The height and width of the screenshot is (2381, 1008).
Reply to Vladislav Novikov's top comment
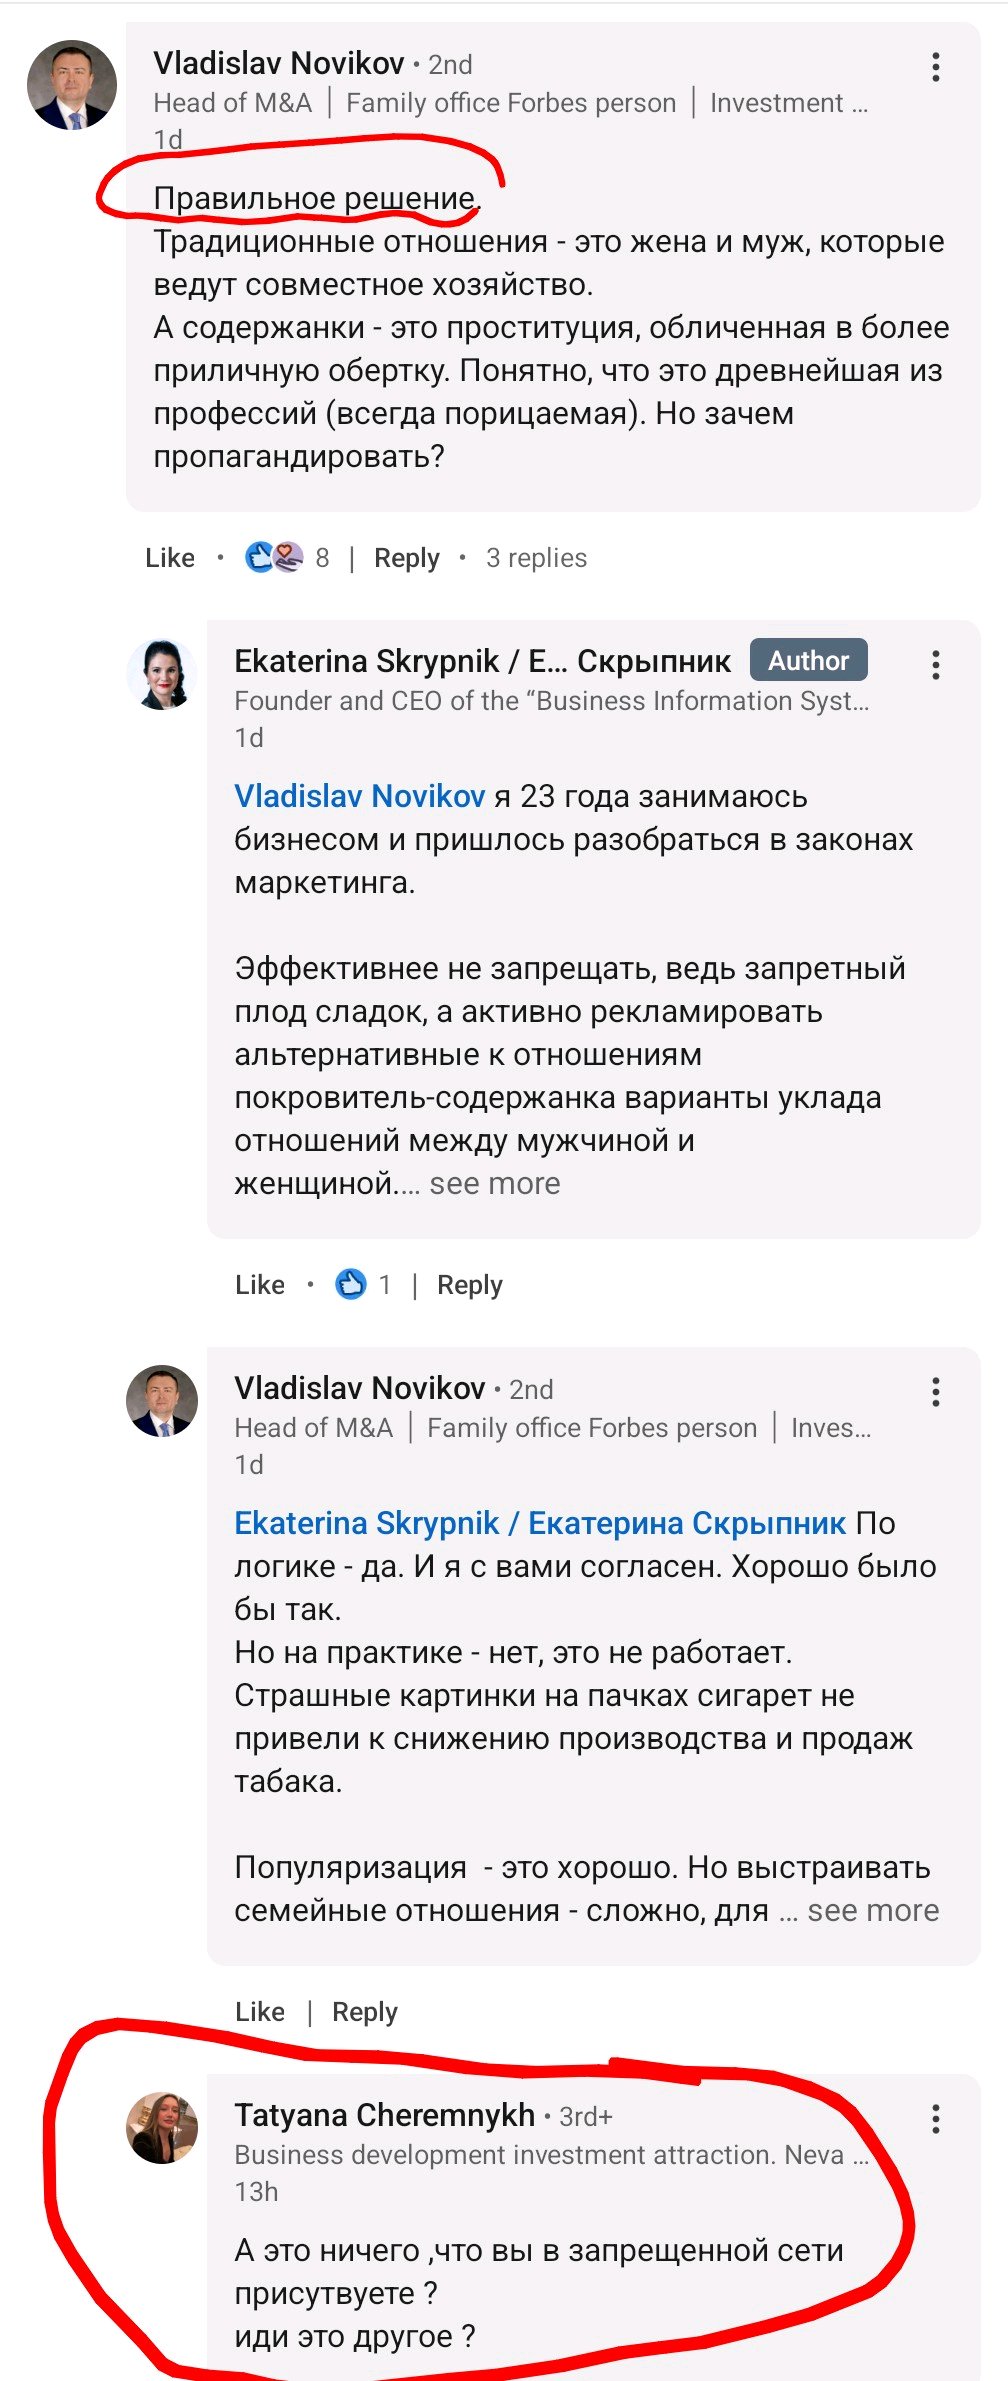tap(406, 558)
